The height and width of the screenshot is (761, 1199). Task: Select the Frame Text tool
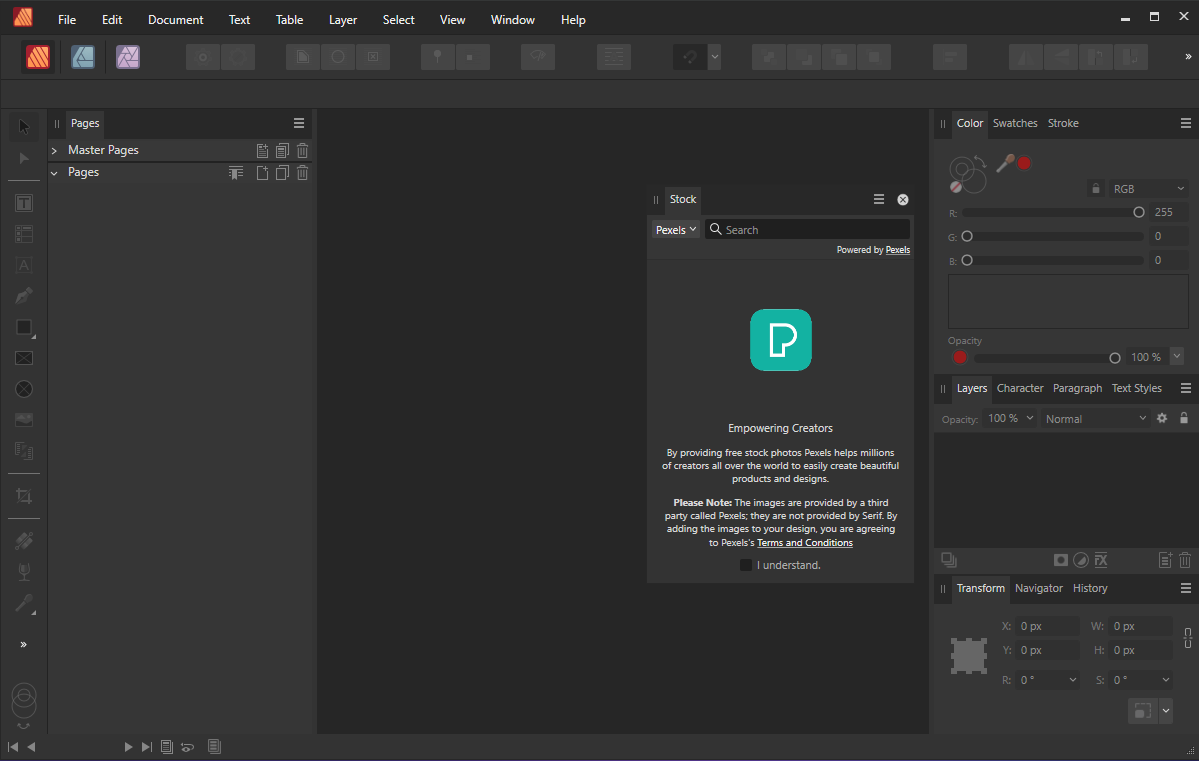coord(24,203)
